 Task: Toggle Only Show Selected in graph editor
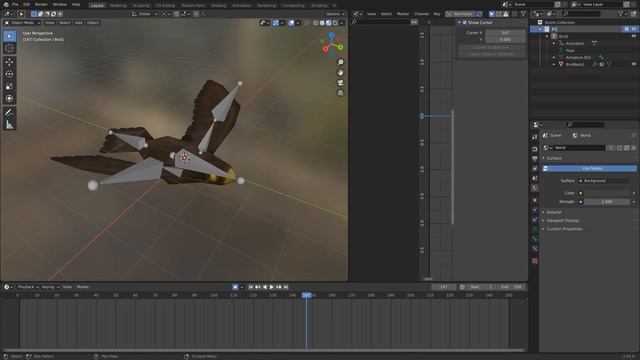[x=492, y=14]
